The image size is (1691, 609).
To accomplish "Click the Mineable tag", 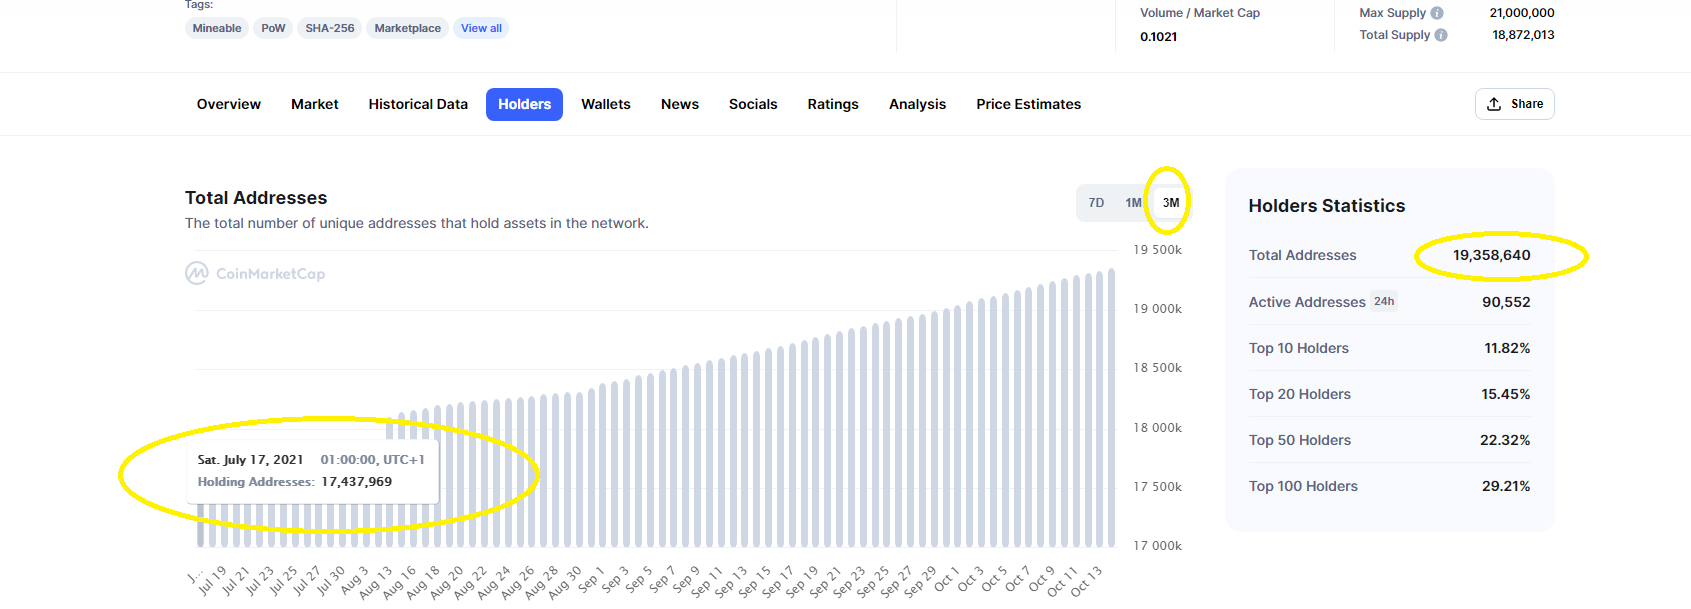I will pos(217,28).
